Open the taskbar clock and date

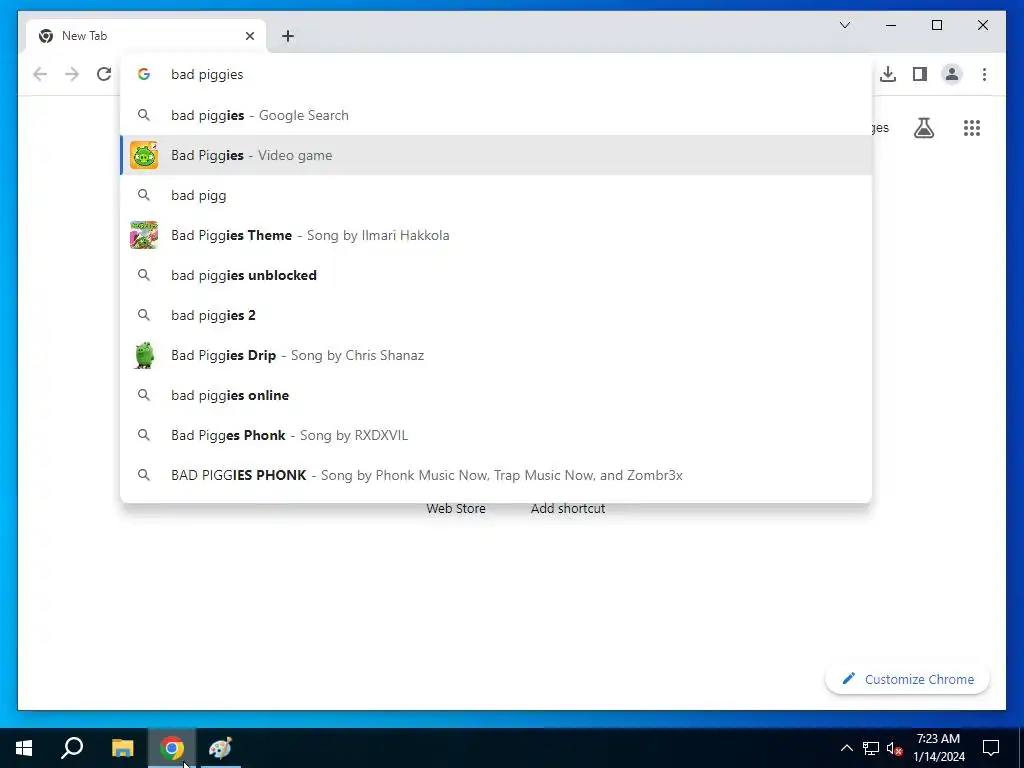938,748
